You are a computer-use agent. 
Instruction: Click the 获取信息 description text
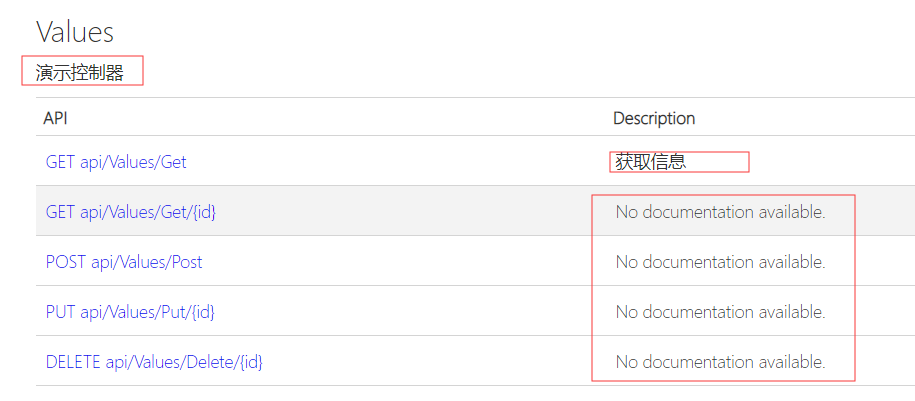[x=651, y=162]
